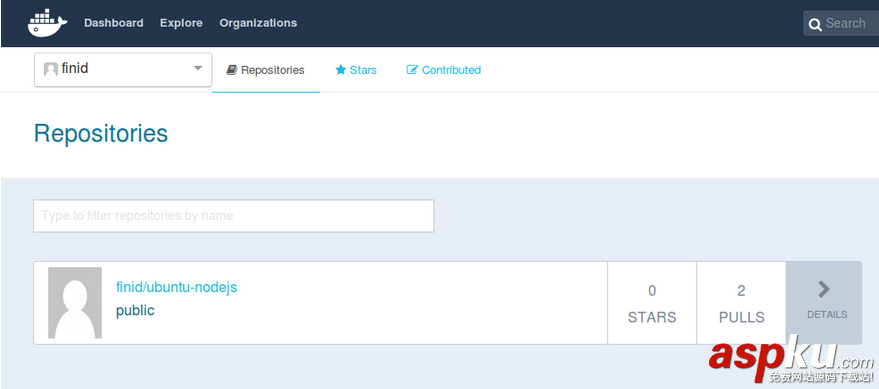Click the public visibility label
Image resolution: width=879 pixels, height=389 pixels.
[x=135, y=311]
